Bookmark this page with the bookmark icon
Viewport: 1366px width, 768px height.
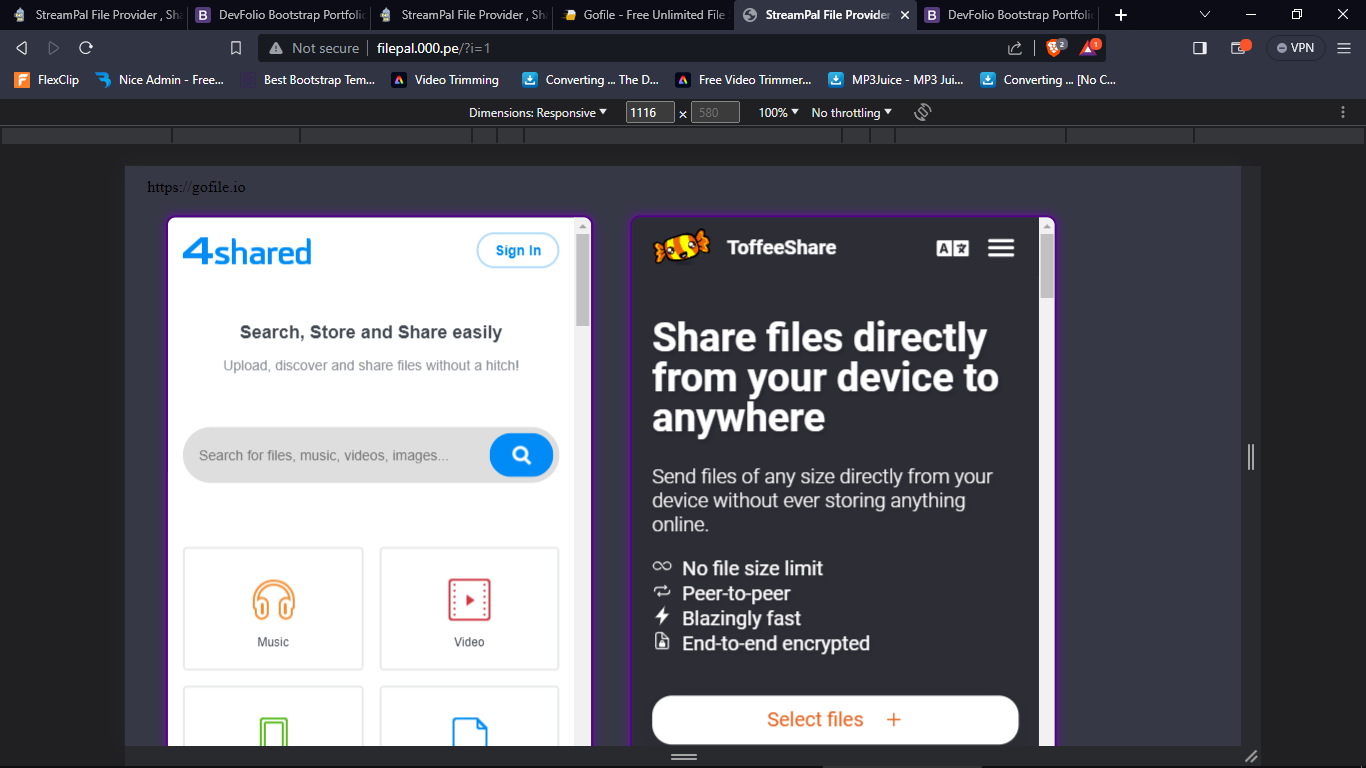pyautogui.click(x=236, y=48)
